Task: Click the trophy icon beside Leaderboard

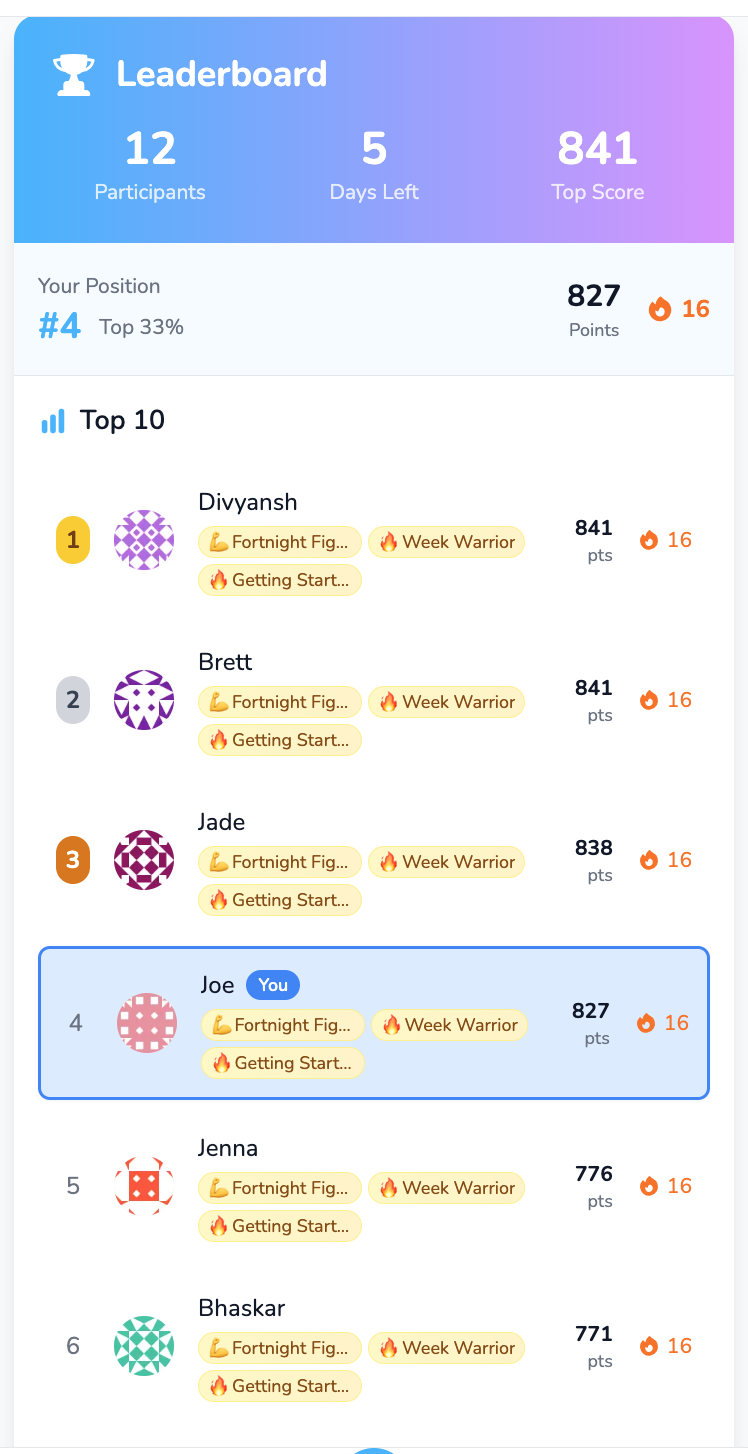Action: [x=74, y=74]
